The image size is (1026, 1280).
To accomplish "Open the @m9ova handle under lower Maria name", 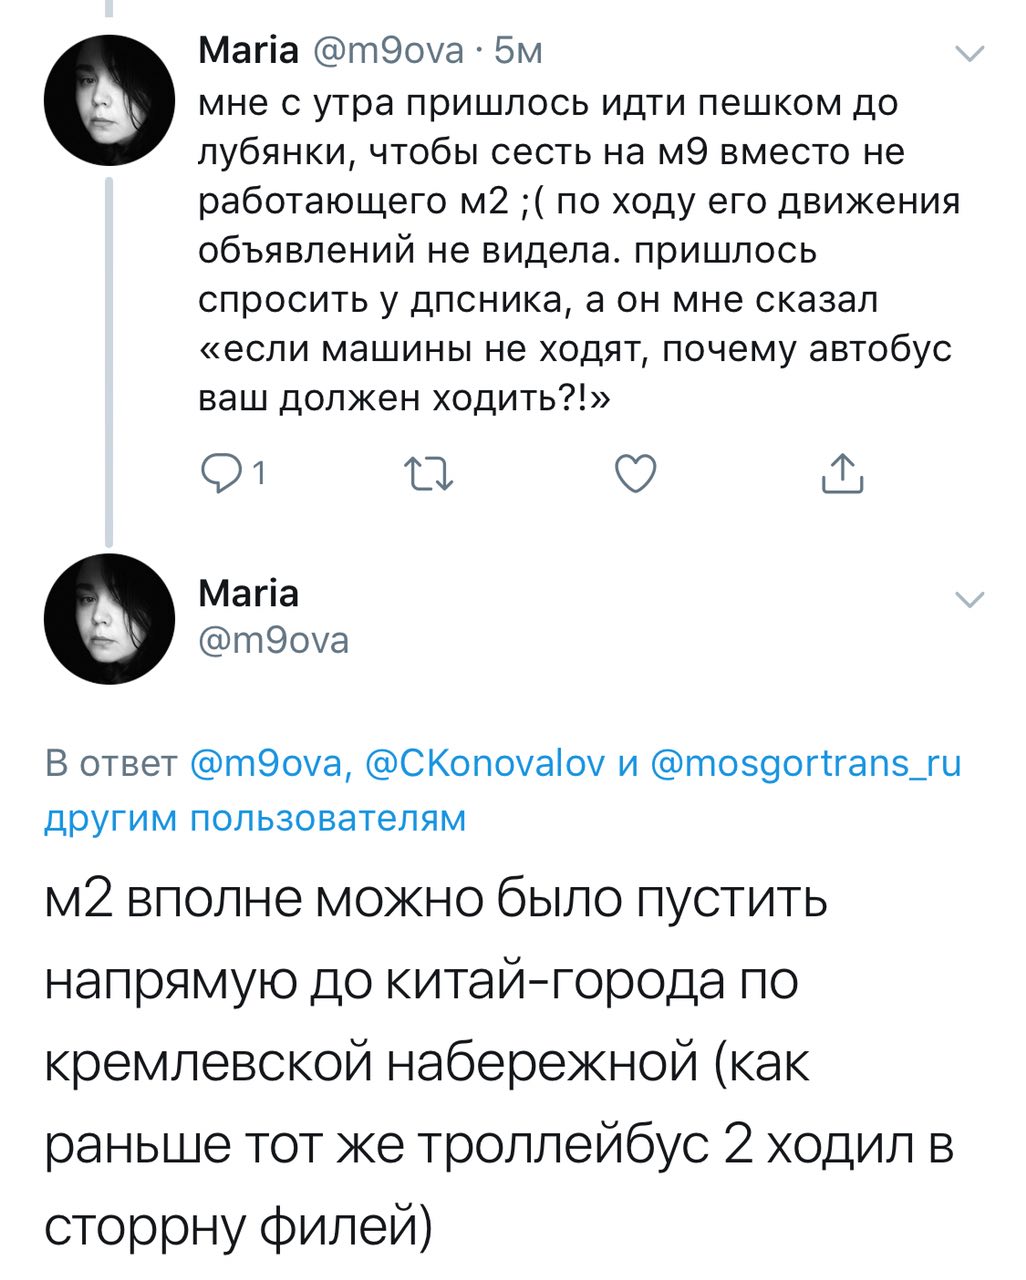I will (274, 639).
